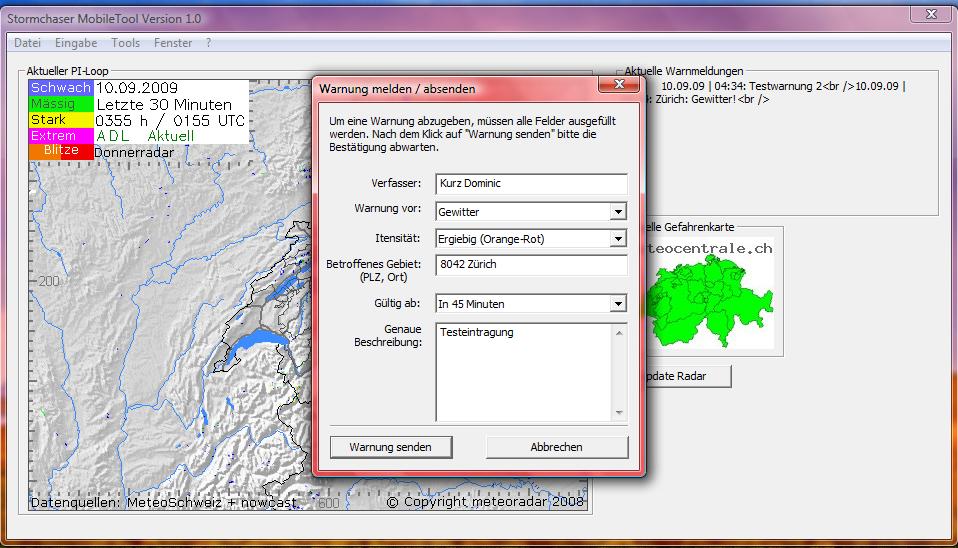Click the Testwarnung 2 message text
This screenshot has width=958, height=548.
point(785,86)
